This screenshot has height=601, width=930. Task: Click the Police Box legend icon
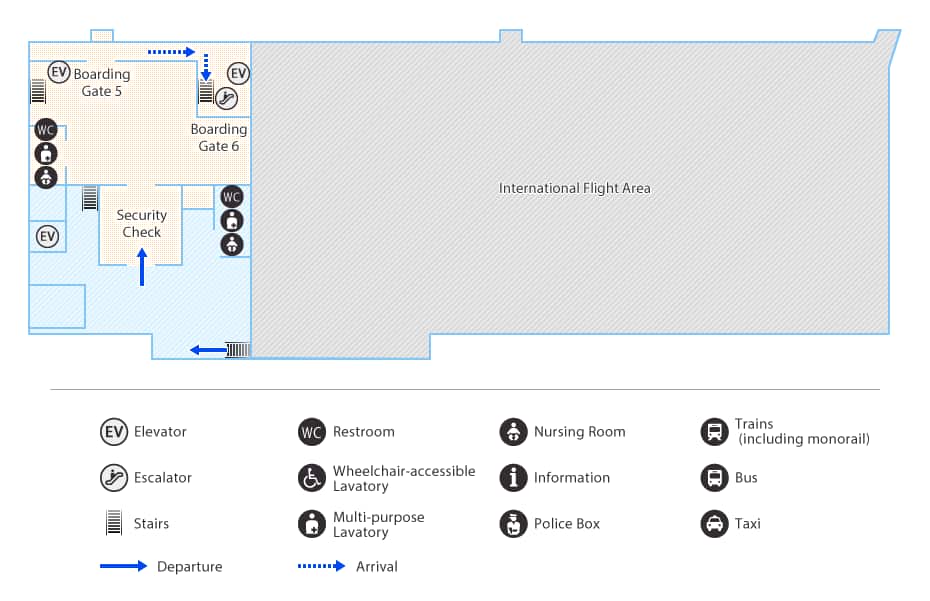tap(514, 523)
